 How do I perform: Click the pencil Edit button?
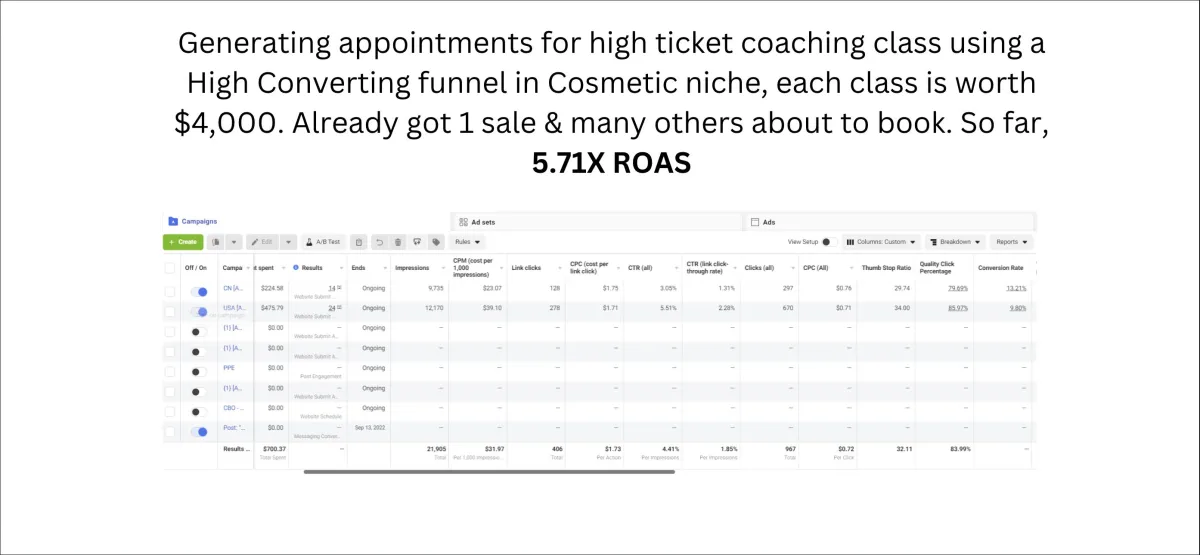[x=262, y=242]
